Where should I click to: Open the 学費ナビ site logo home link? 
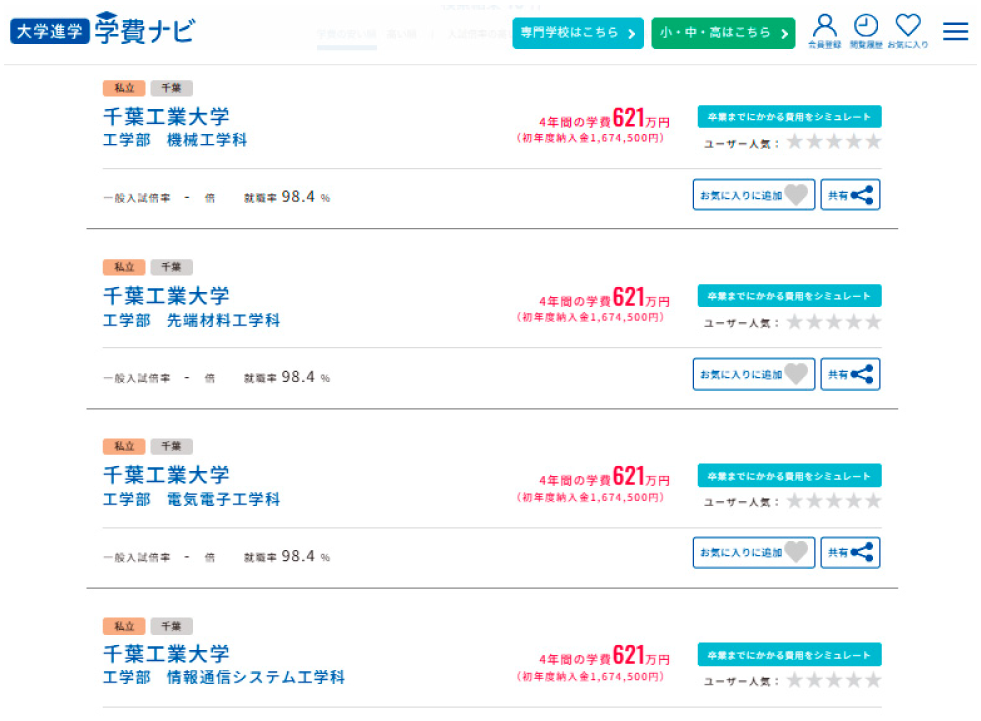[103, 29]
